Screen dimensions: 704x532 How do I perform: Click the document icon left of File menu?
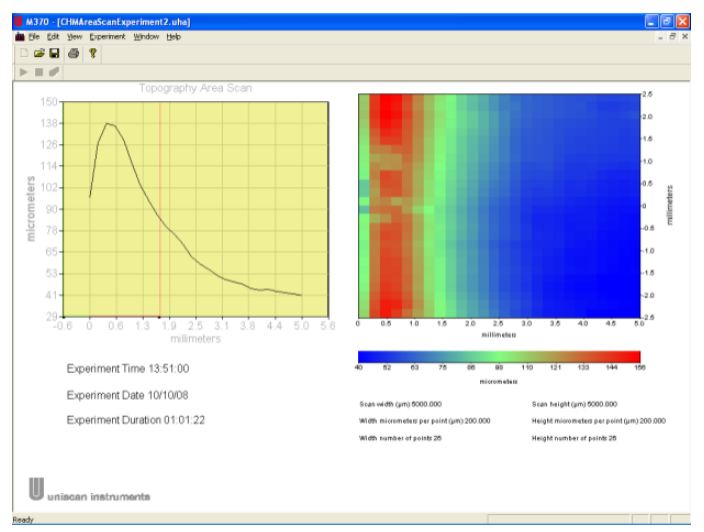(x=19, y=36)
